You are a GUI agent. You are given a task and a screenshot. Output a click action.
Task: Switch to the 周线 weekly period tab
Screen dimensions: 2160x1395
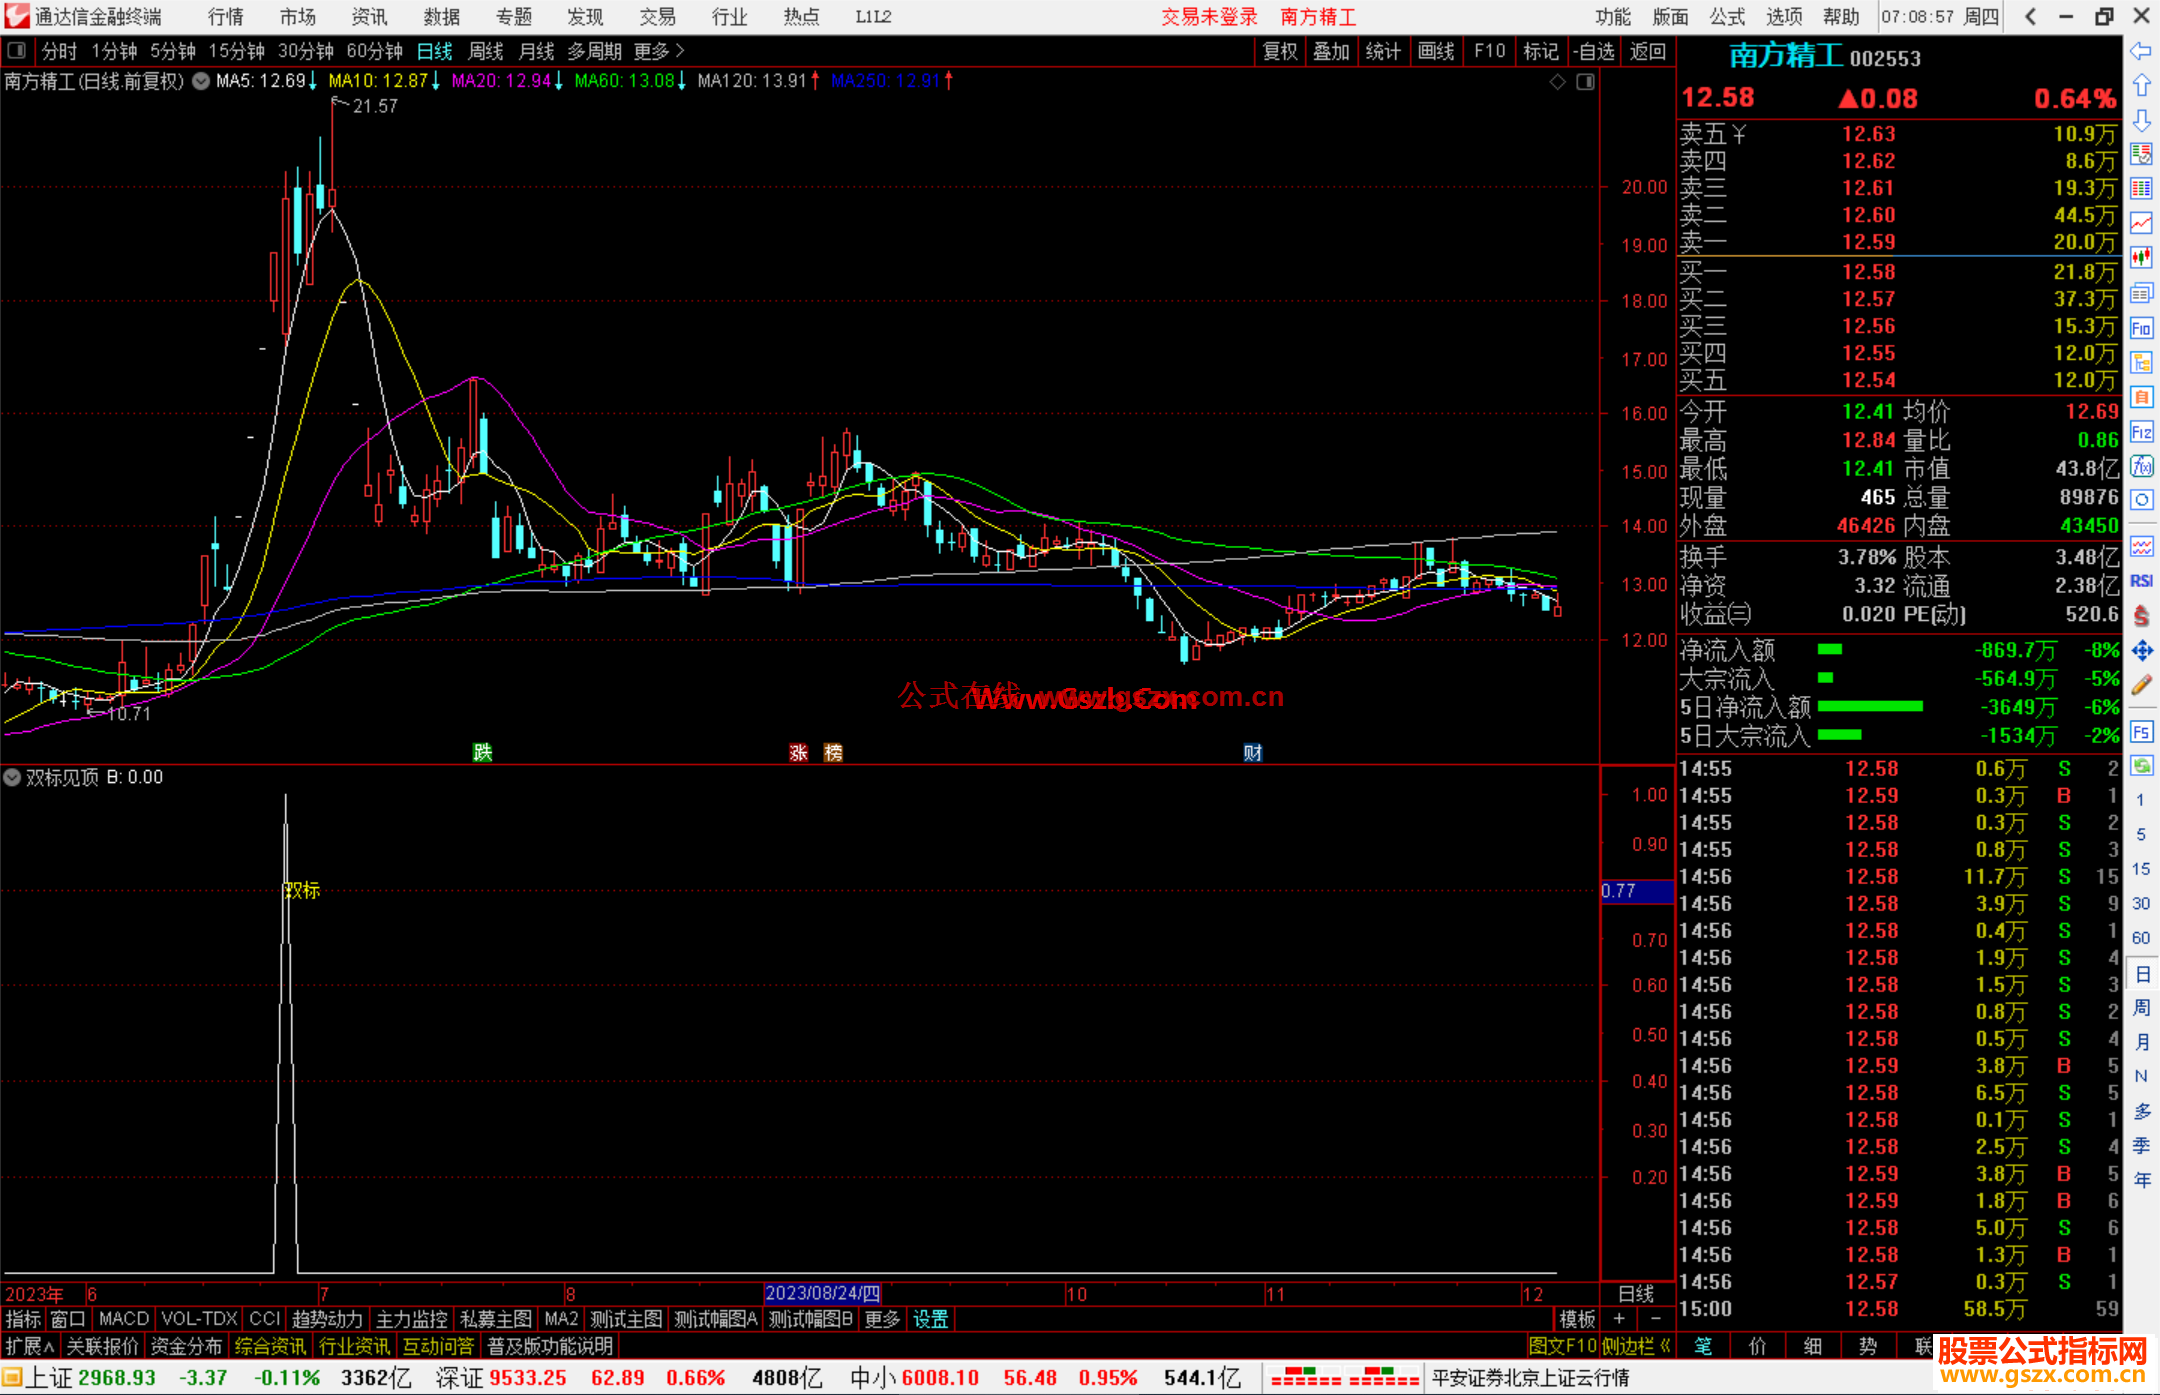(485, 51)
